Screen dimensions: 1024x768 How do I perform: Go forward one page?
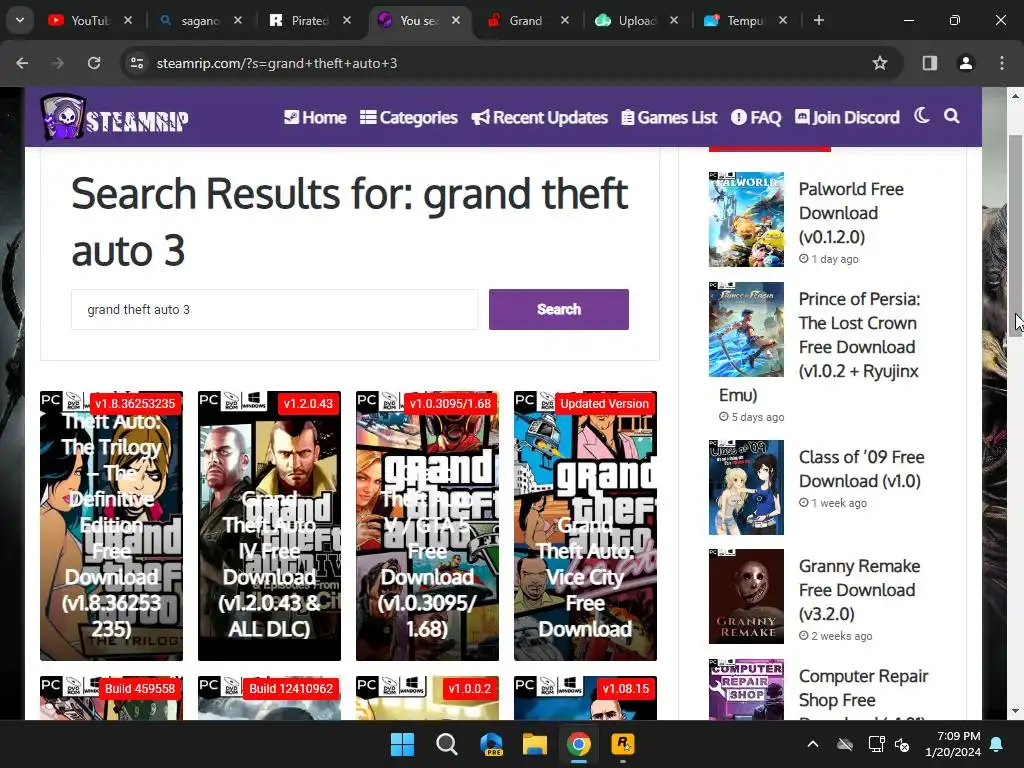[58, 63]
